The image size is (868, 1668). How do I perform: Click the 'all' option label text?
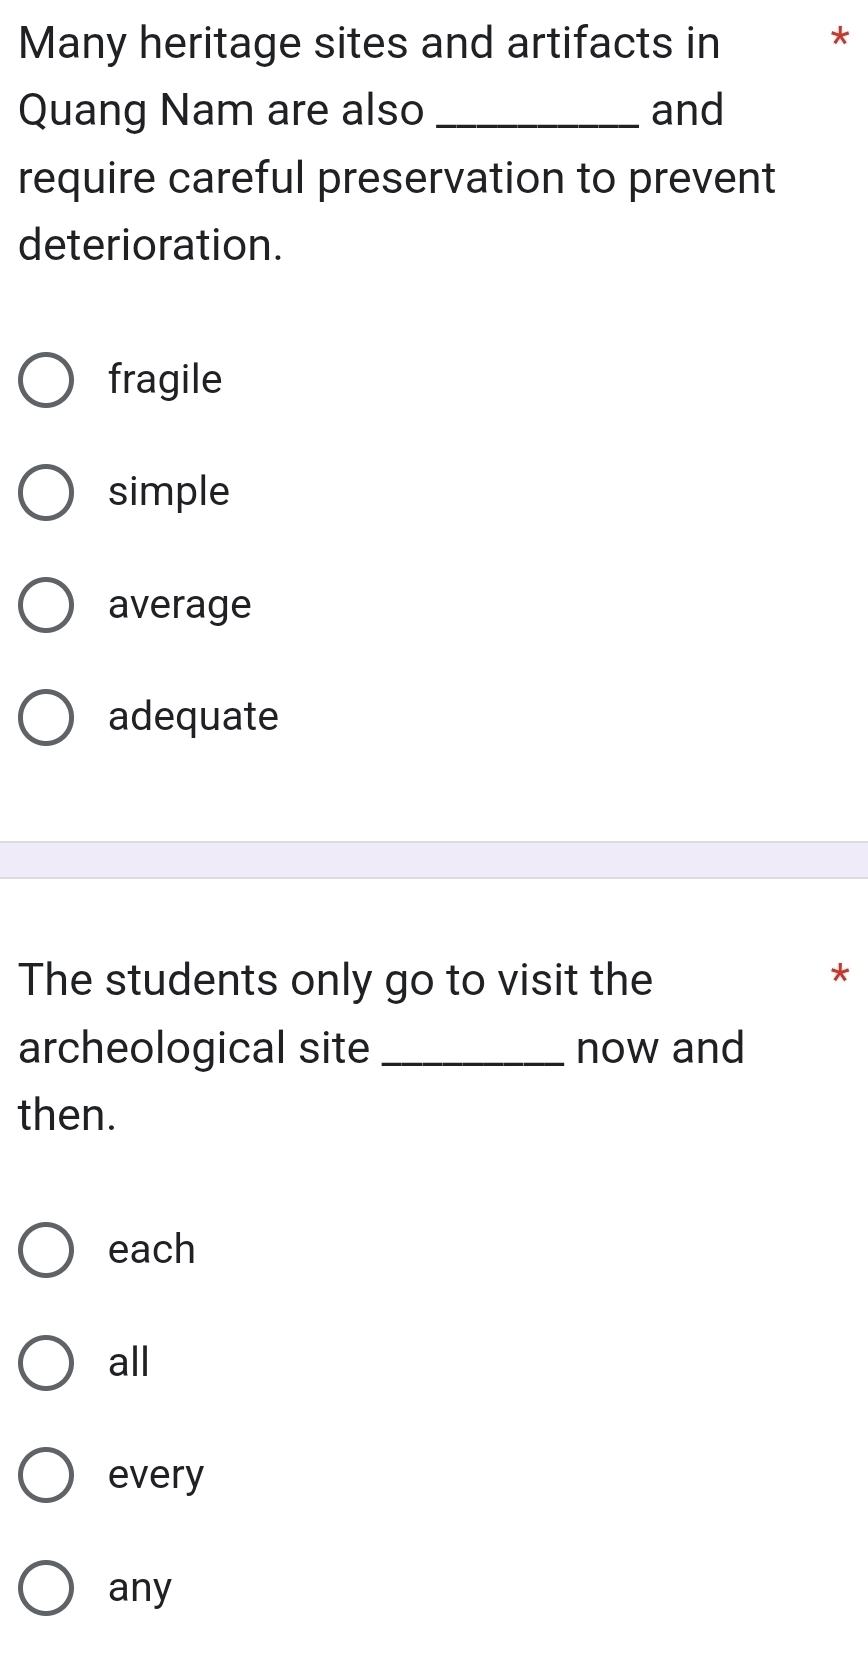tap(129, 1362)
